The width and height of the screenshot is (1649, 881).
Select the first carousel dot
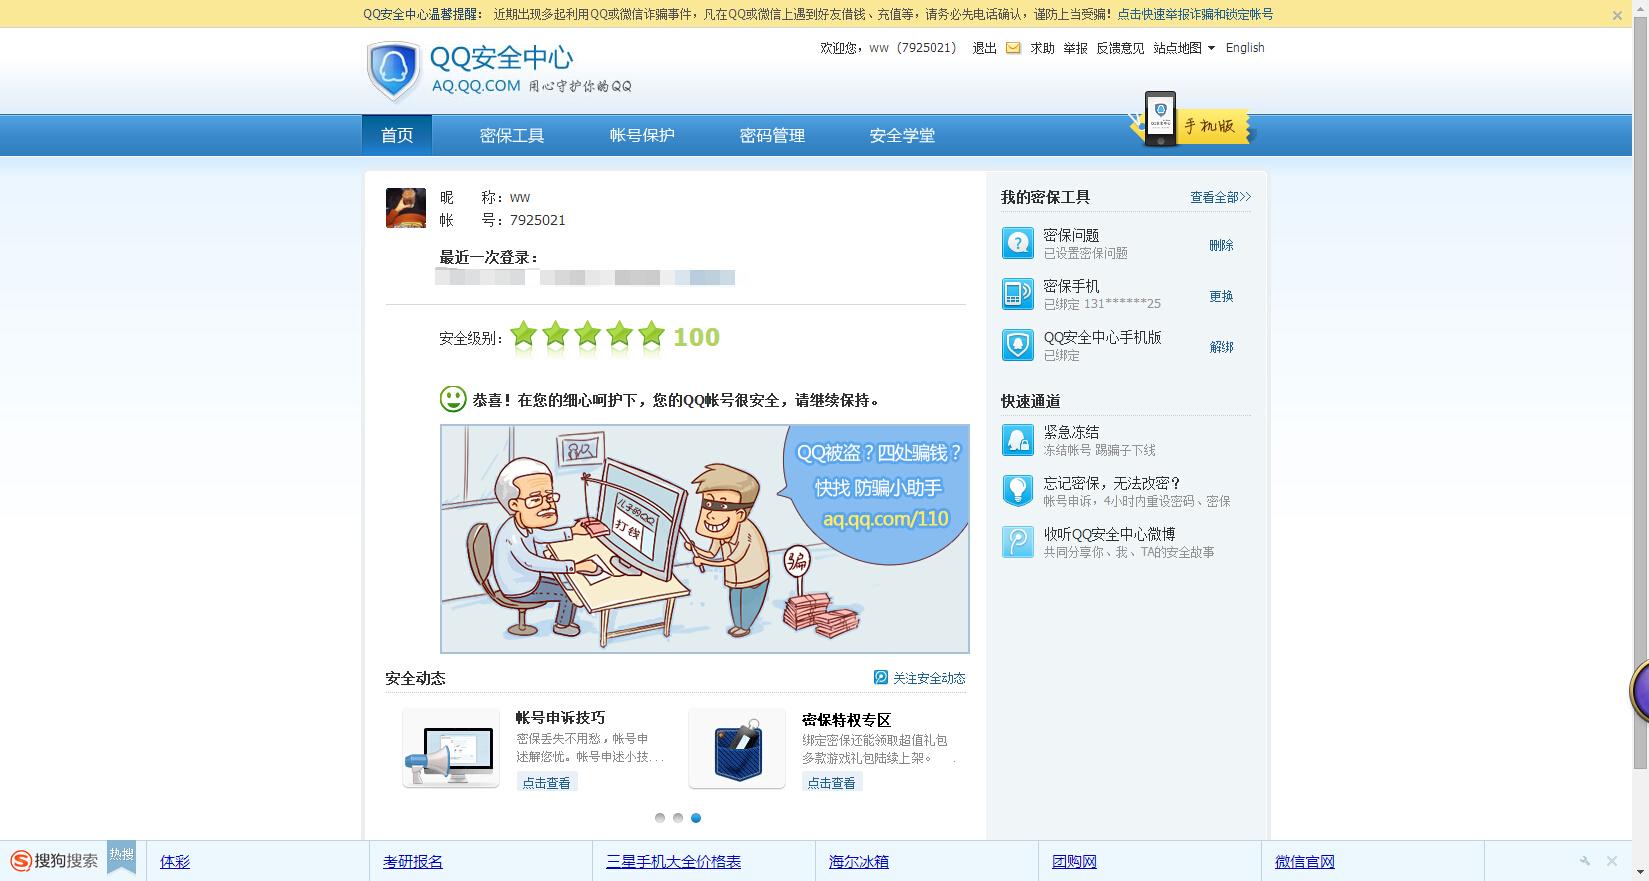(x=660, y=818)
